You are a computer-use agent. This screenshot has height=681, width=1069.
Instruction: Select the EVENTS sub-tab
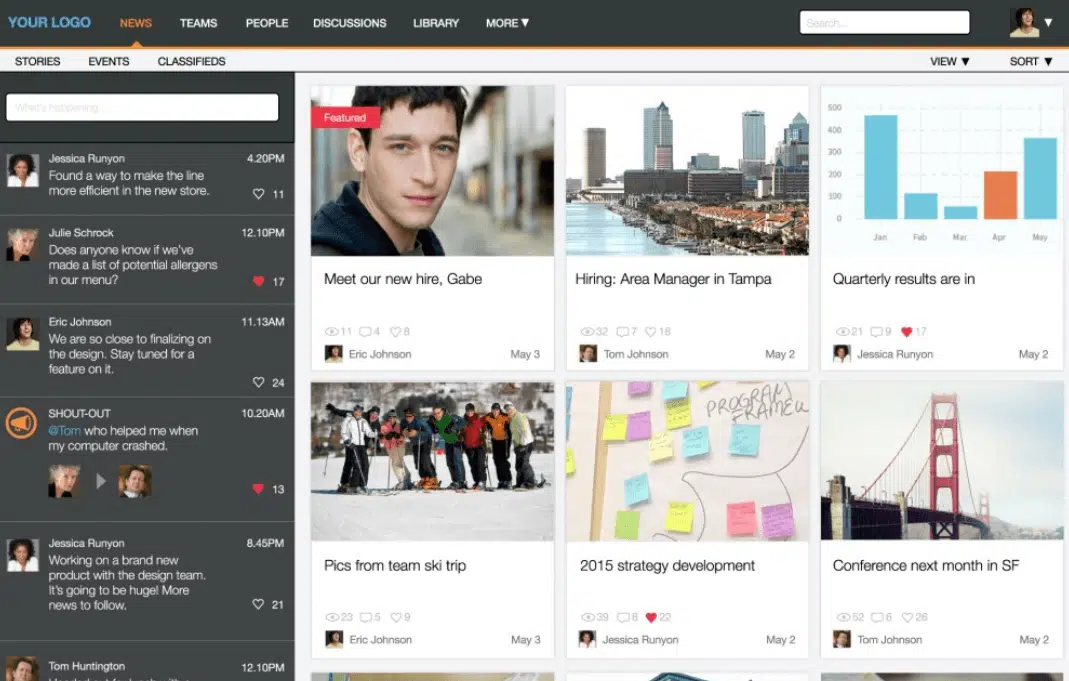tap(108, 61)
